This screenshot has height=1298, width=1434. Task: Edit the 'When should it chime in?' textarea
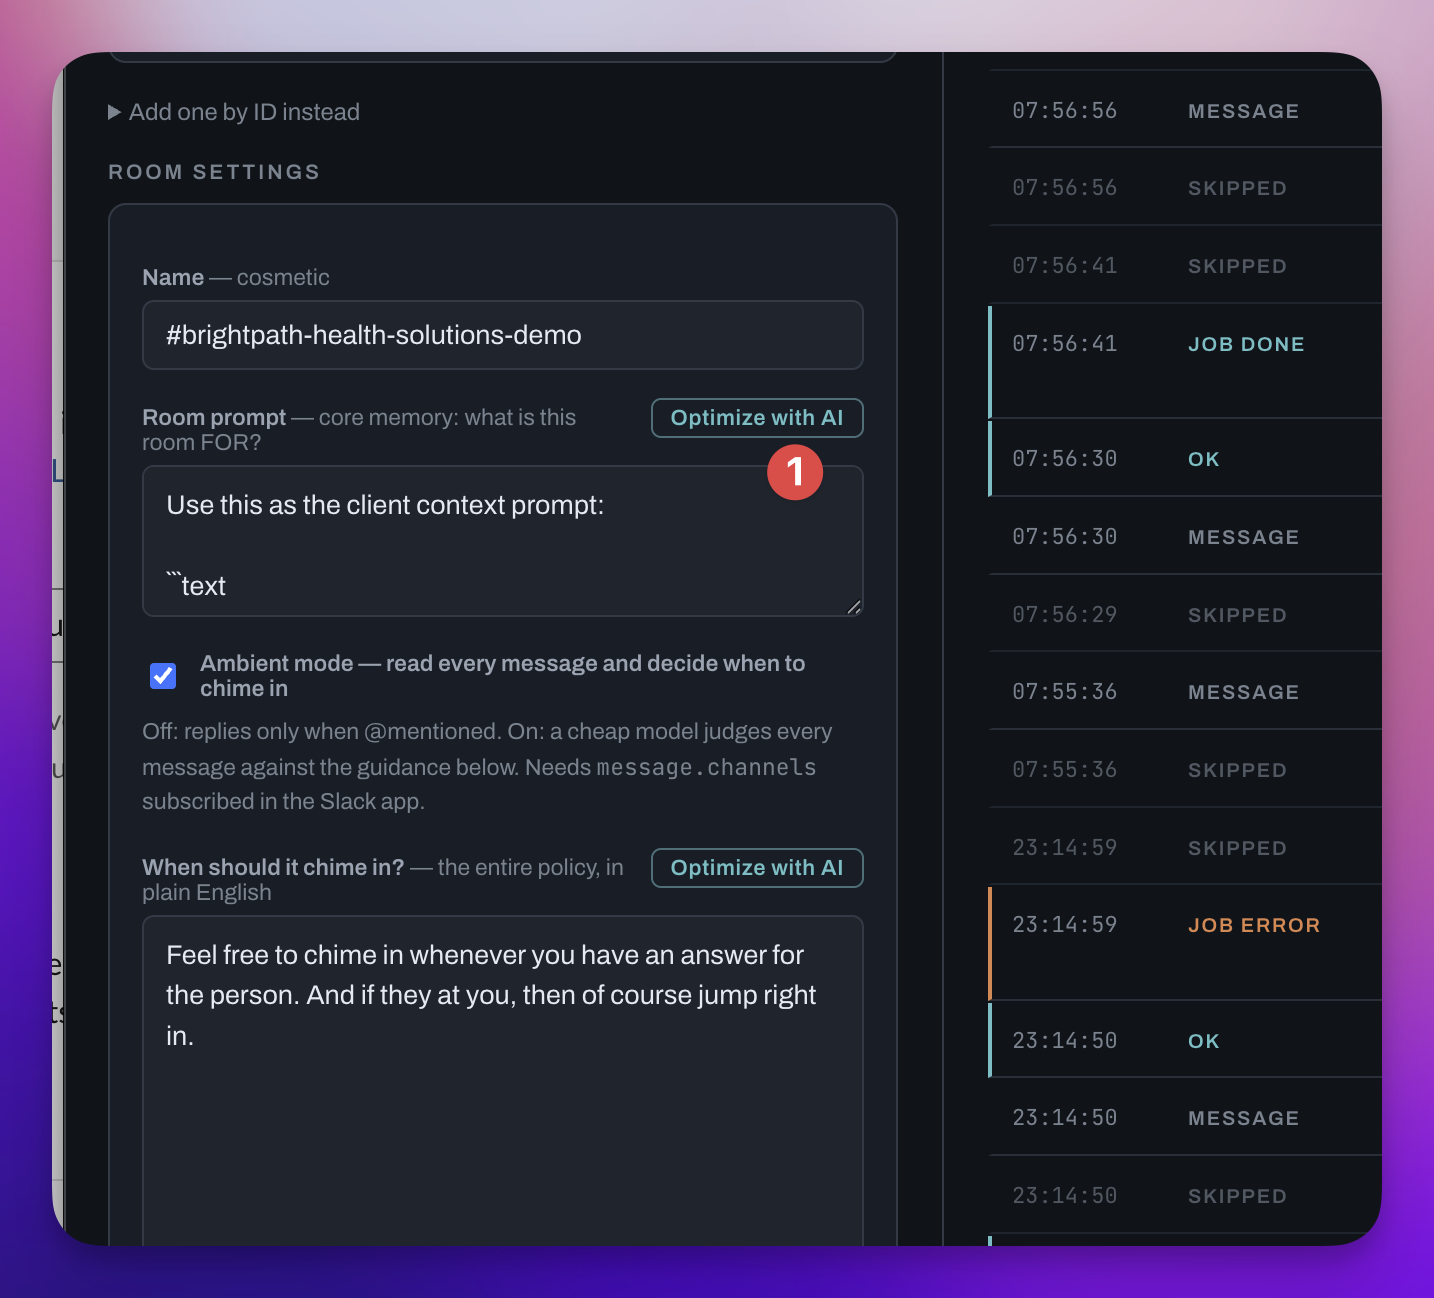point(503,1080)
